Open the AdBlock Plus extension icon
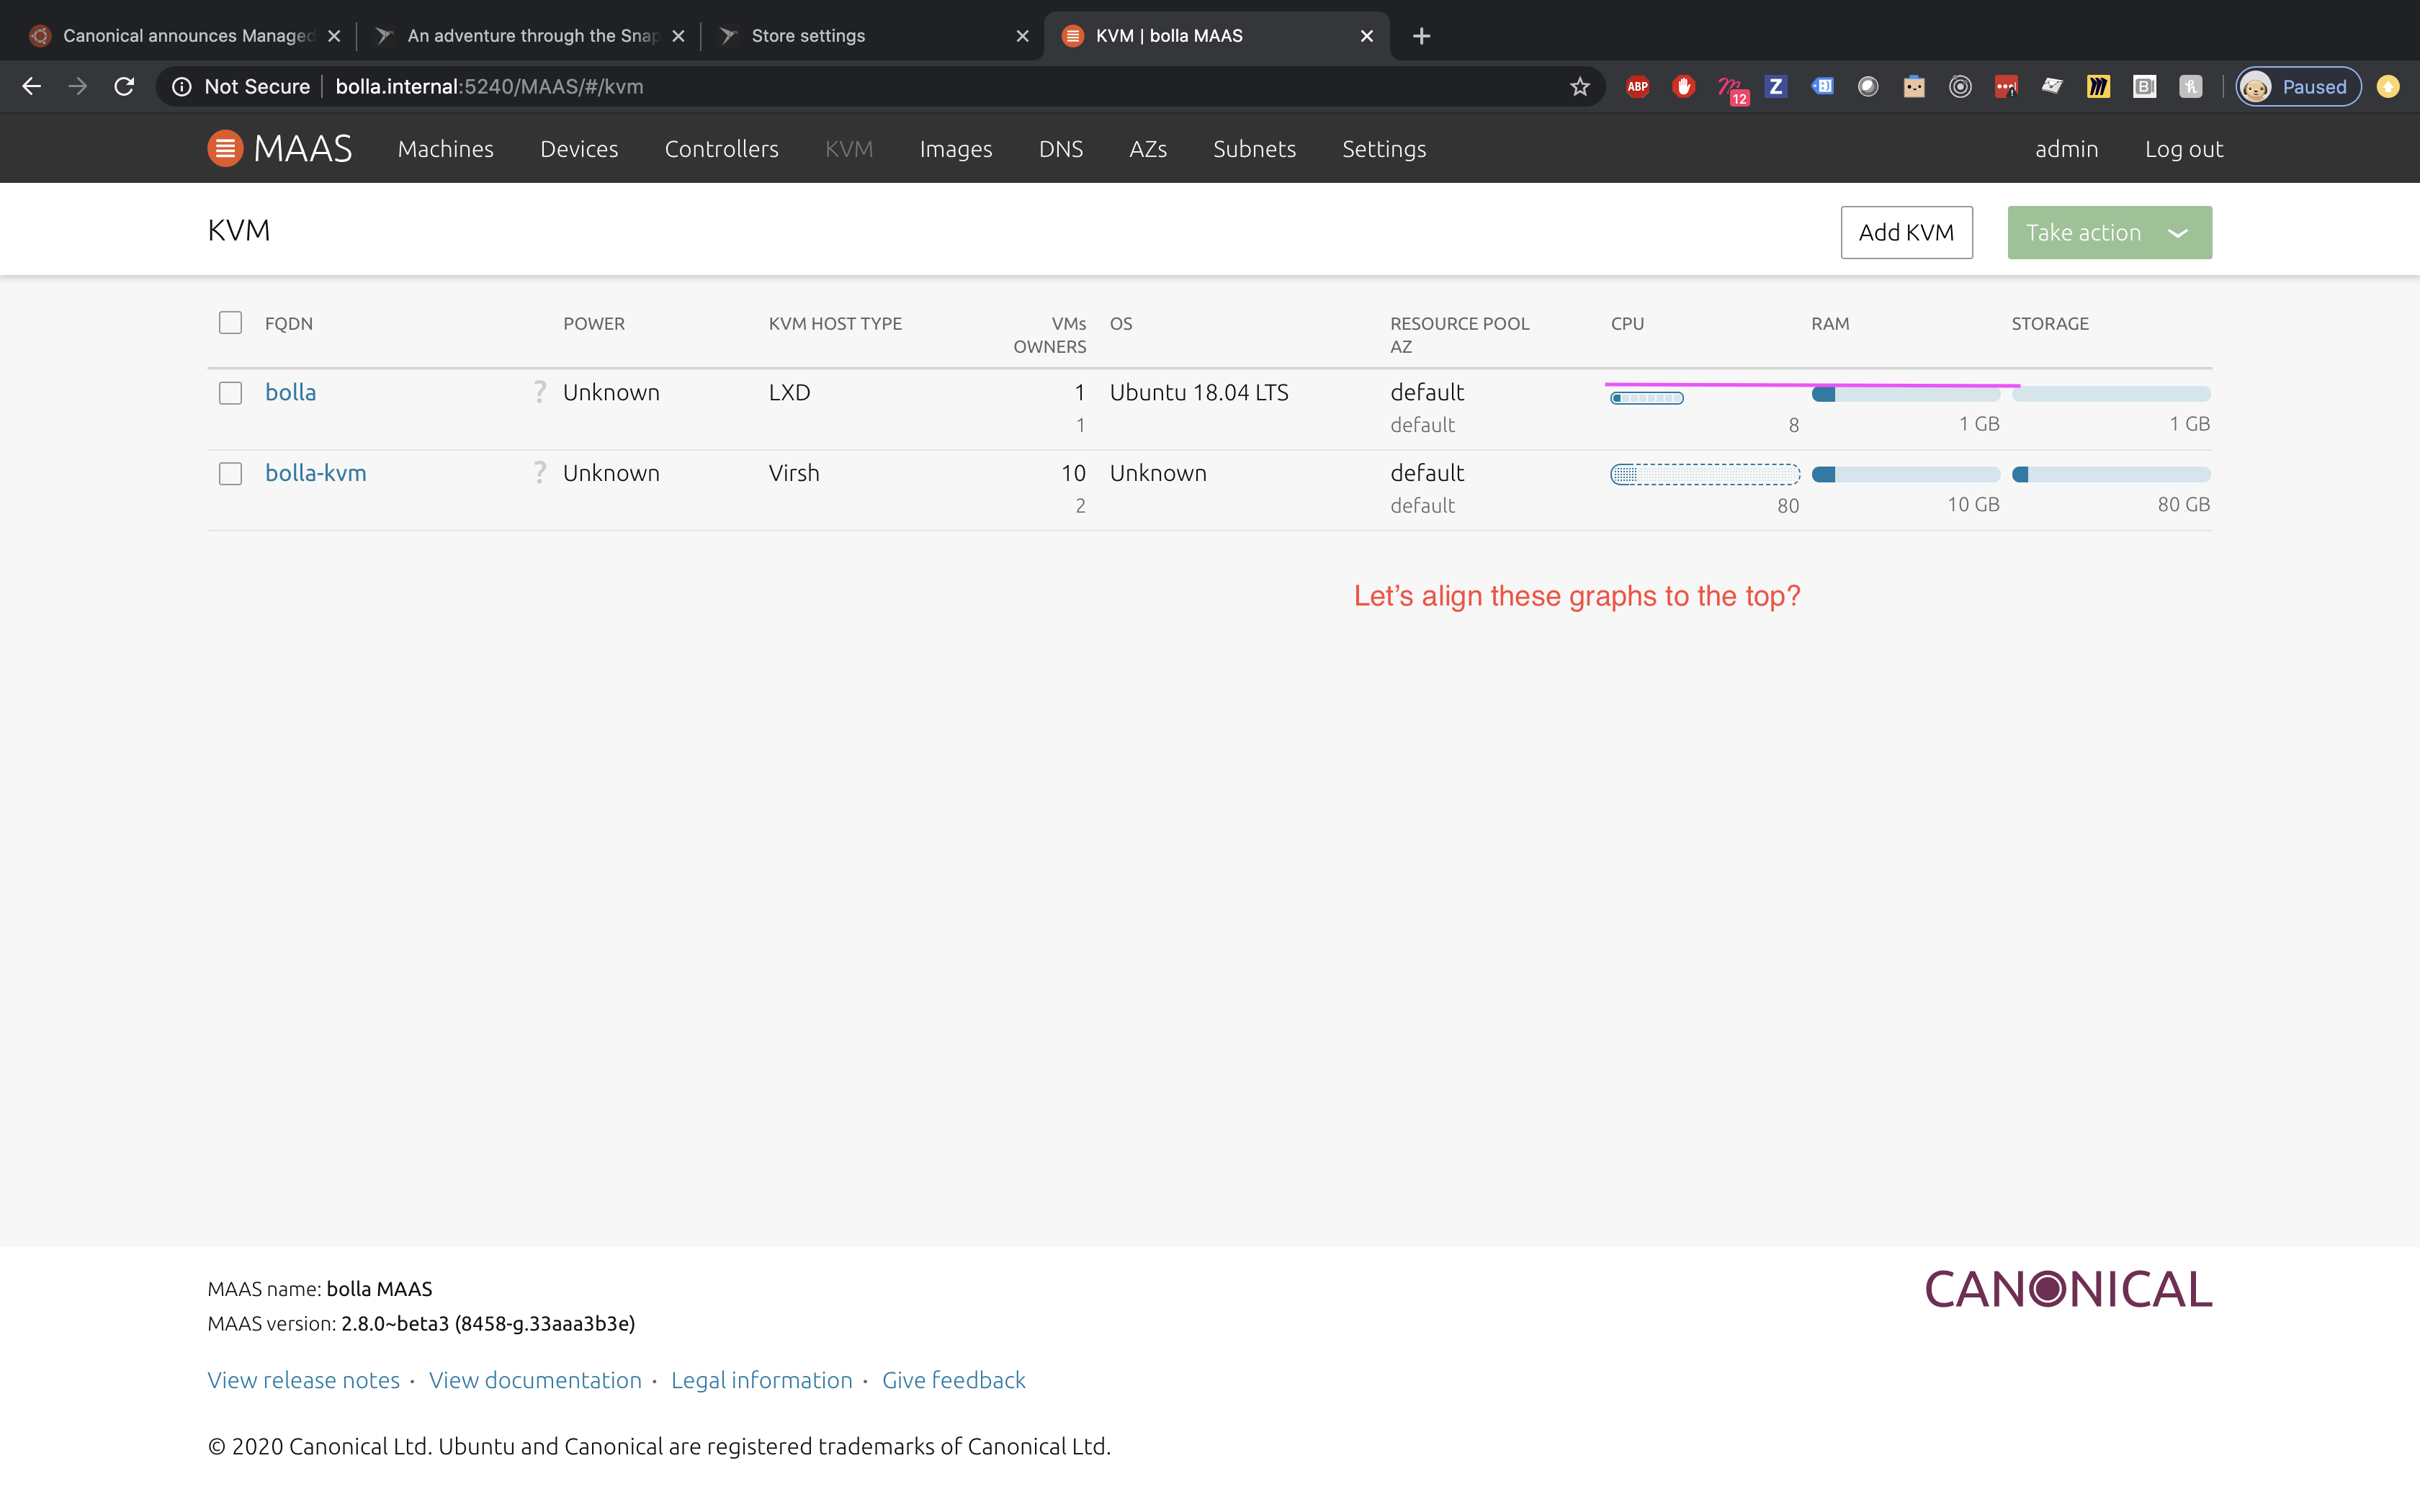 click(1637, 86)
